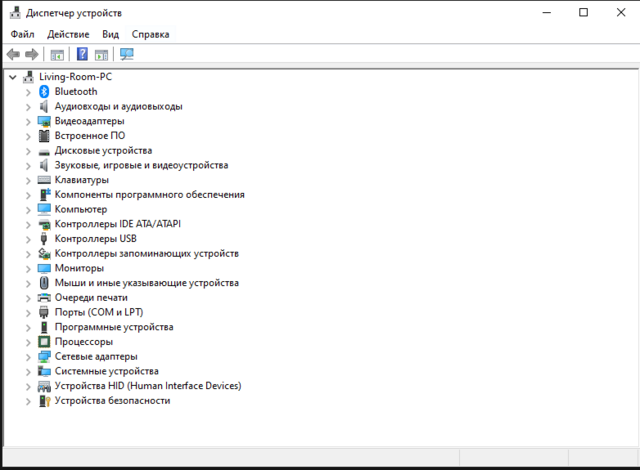
Task: Click the Сетевые адаптеры network icon
Action: click(44, 357)
